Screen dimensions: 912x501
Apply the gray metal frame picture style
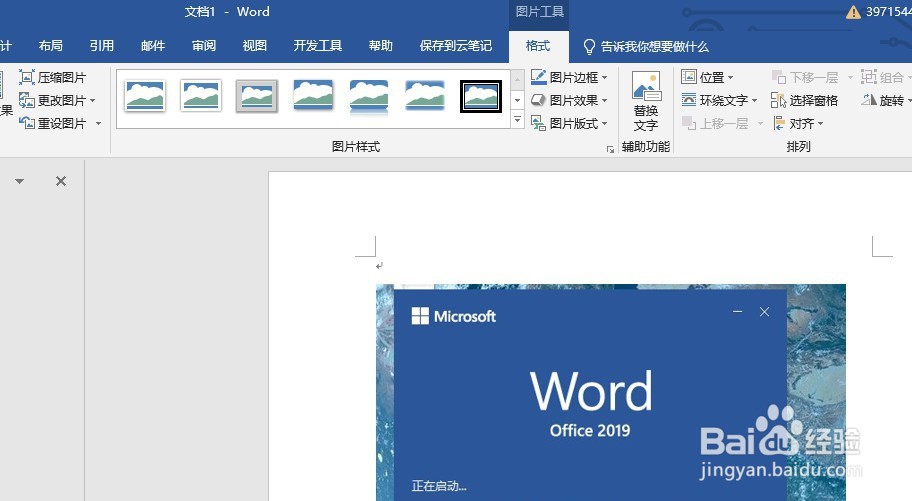tap(256, 96)
